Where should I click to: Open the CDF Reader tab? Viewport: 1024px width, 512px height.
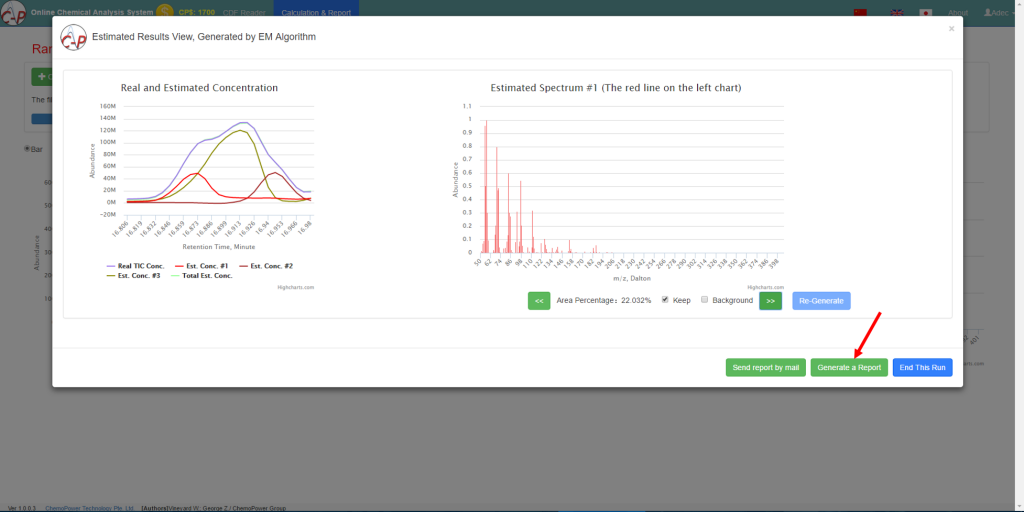pos(244,13)
